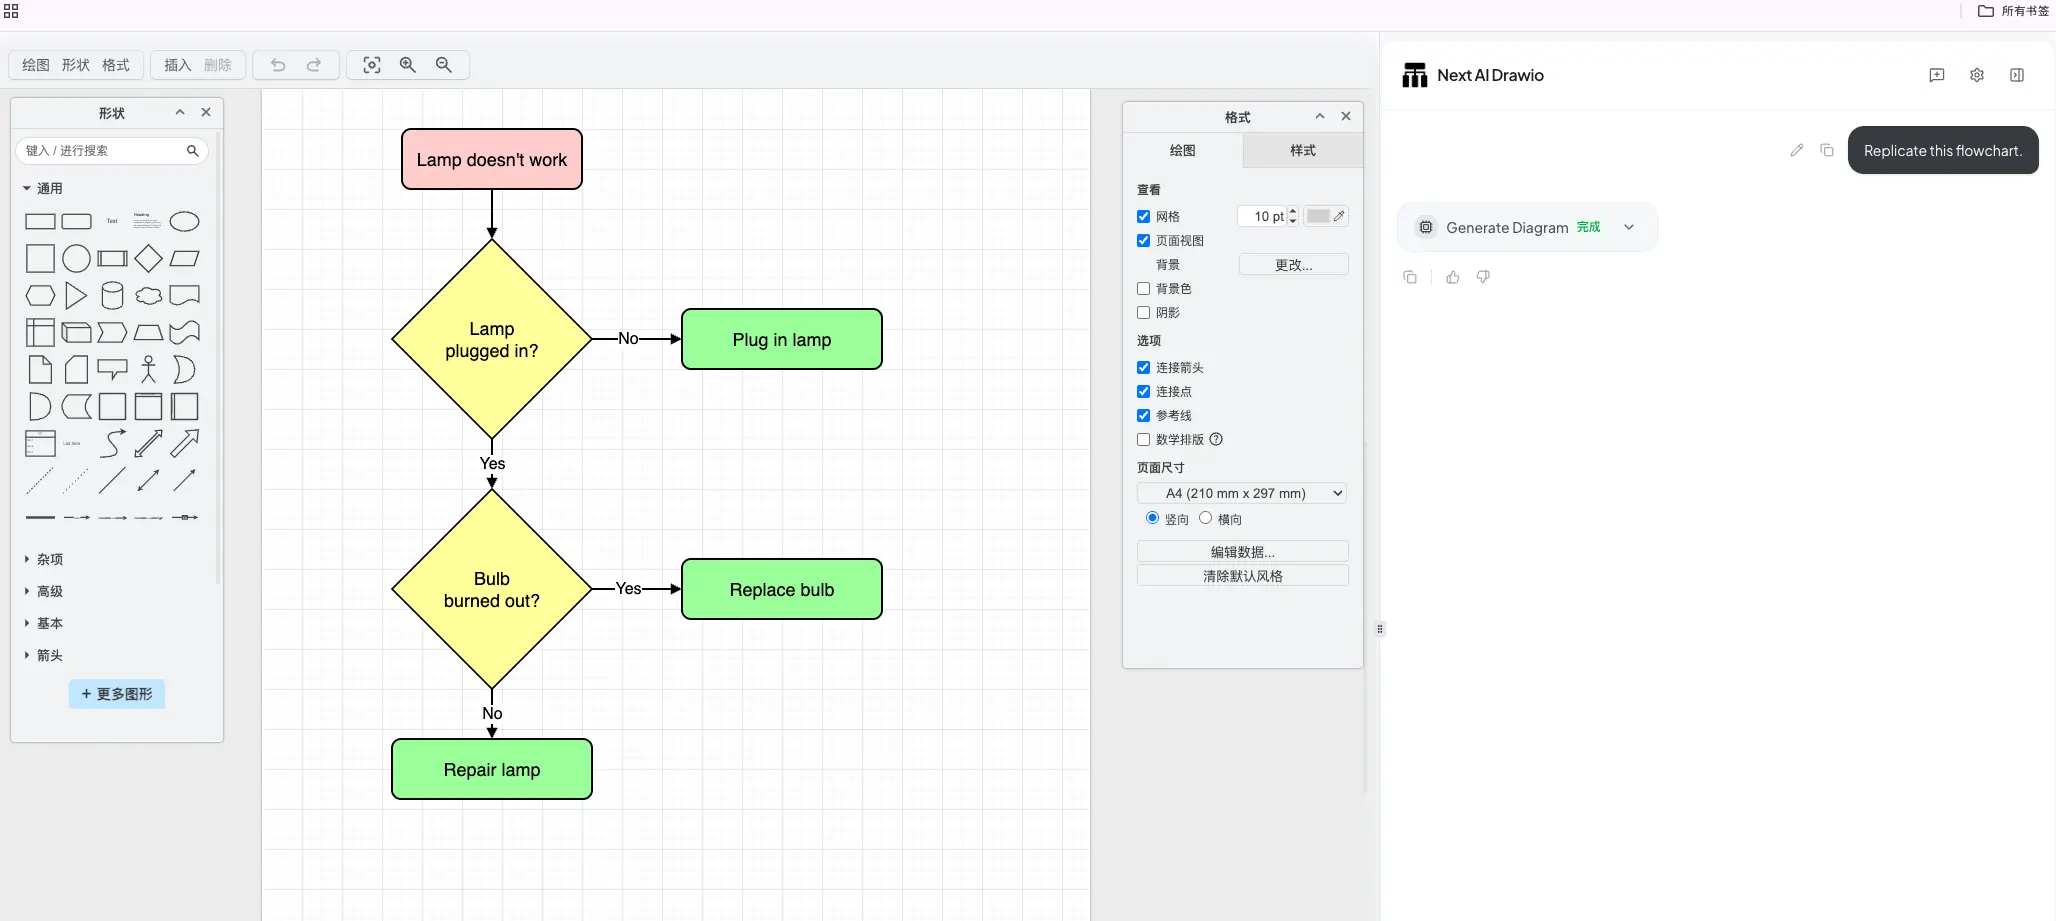Viewport: 2056px width, 921px height.
Task: Open Next AI Drawio settings gear
Action: click(x=1976, y=75)
